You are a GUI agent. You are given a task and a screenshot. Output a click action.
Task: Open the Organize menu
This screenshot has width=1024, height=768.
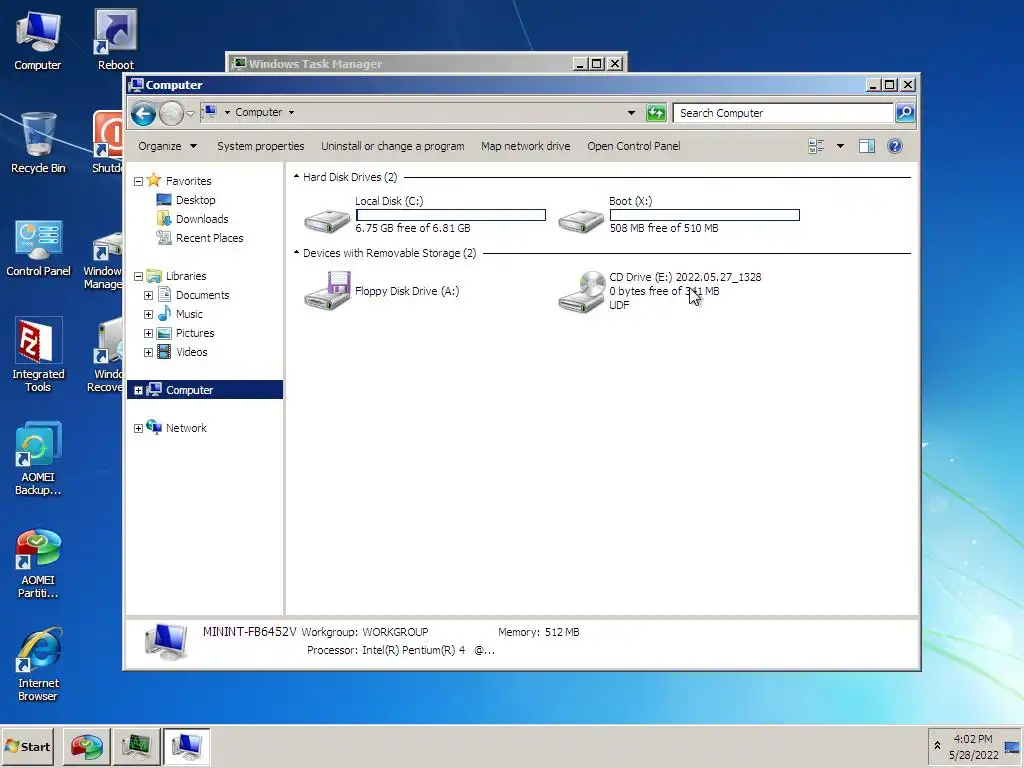point(167,146)
